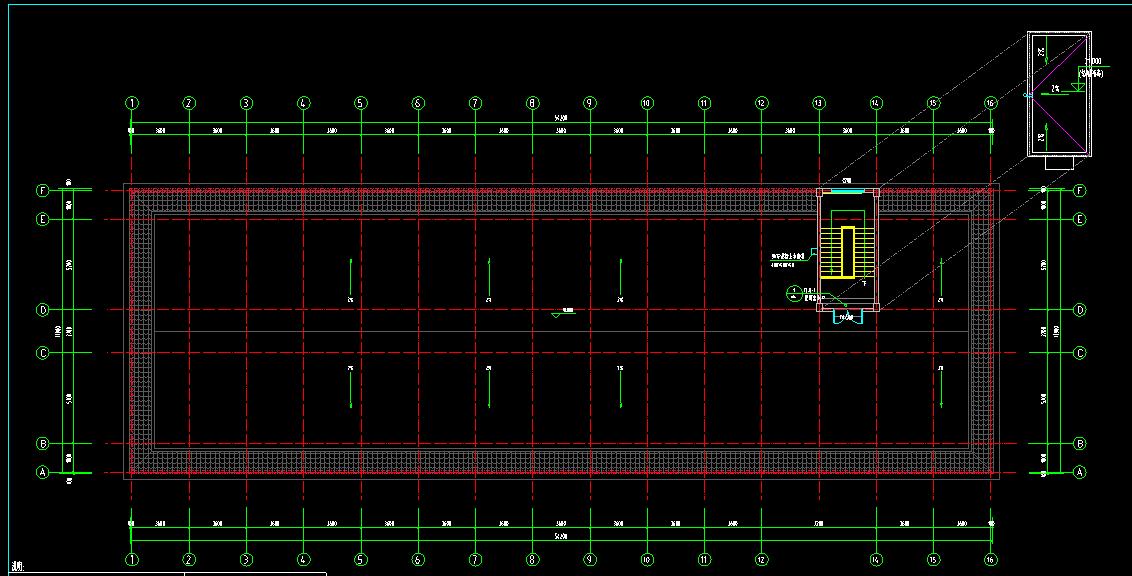The height and width of the screenshot is (576, 1132).
Task: Select the right grid bubble labeled C
Action: click(x=1080, y=353)
